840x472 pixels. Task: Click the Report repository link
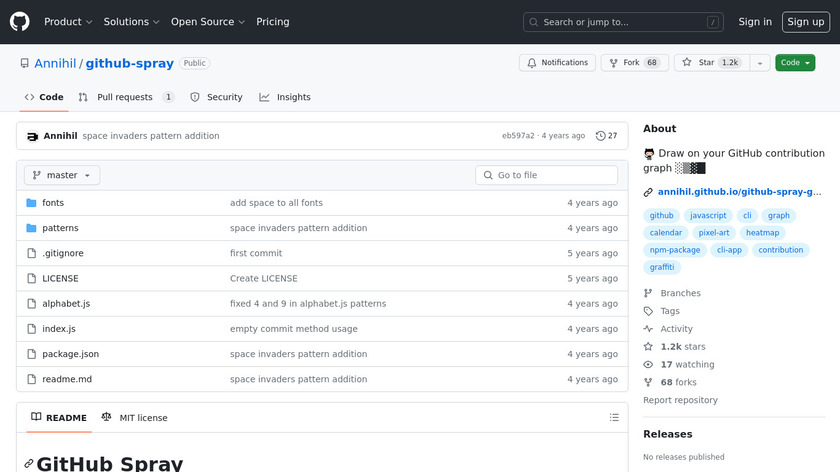[x=680, y=400]
